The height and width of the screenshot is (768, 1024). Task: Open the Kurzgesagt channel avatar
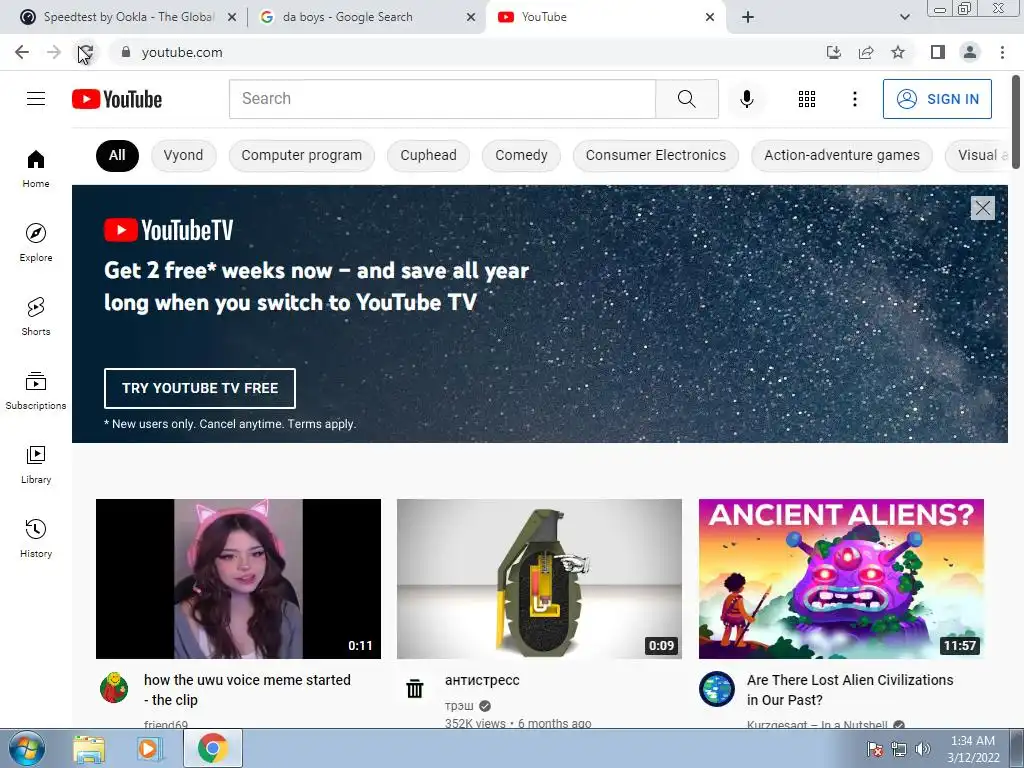click(716, 688)
